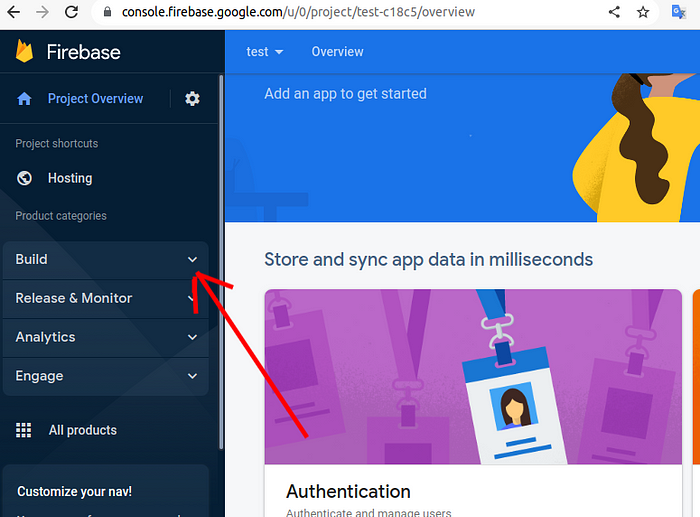Click 'Add an app to get started' text
Image resolution: width=700 pixels, height=517 pixels.
[345, 94]
